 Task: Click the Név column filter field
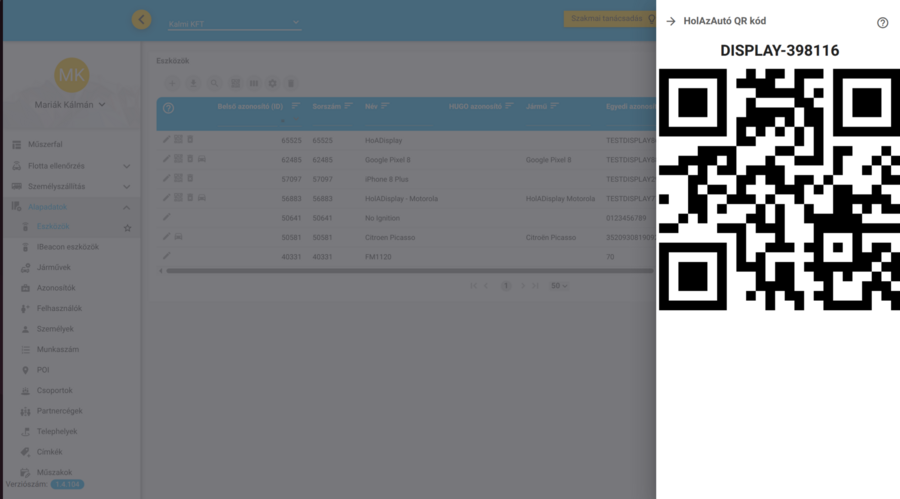click(x=397, y=121)
